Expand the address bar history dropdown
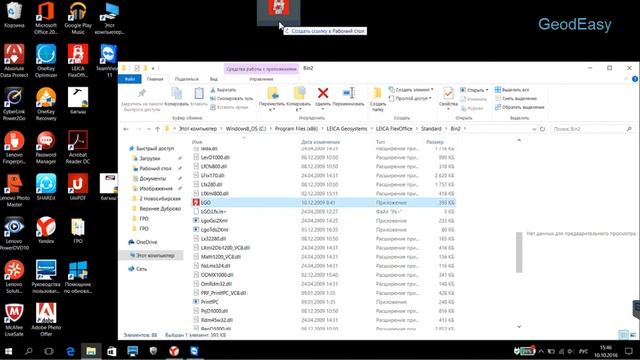The height and width of the screenshot is (360, 640). (x=534, y=129)
